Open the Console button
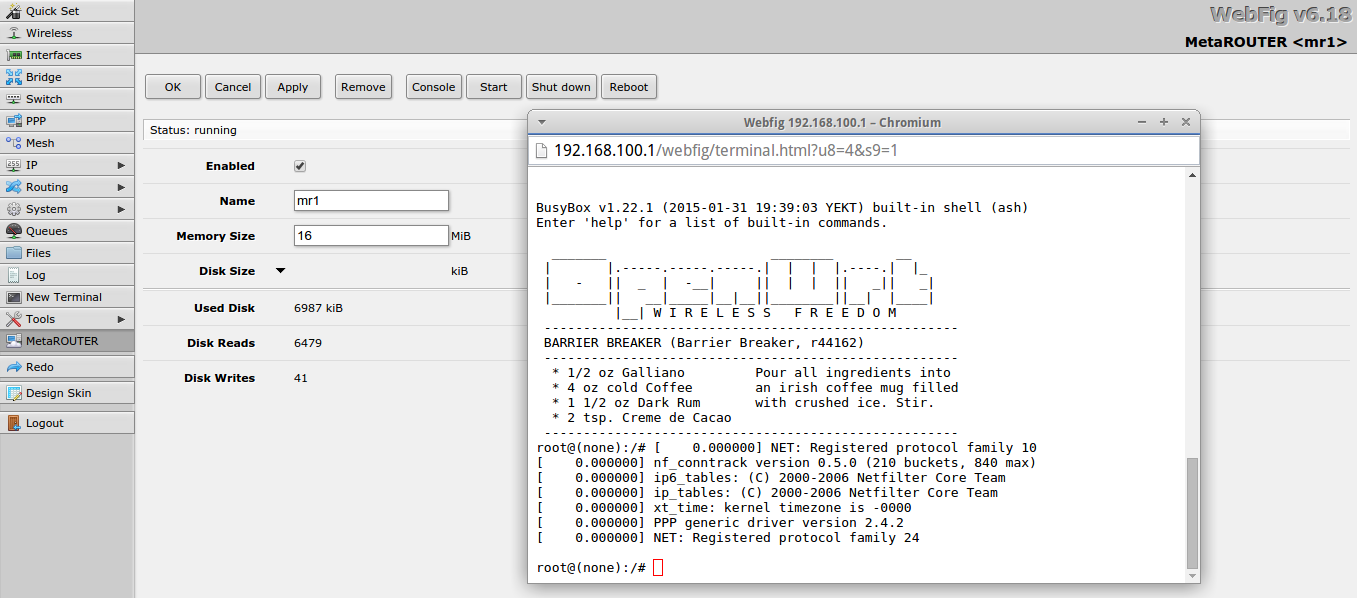 click(434, 87)
